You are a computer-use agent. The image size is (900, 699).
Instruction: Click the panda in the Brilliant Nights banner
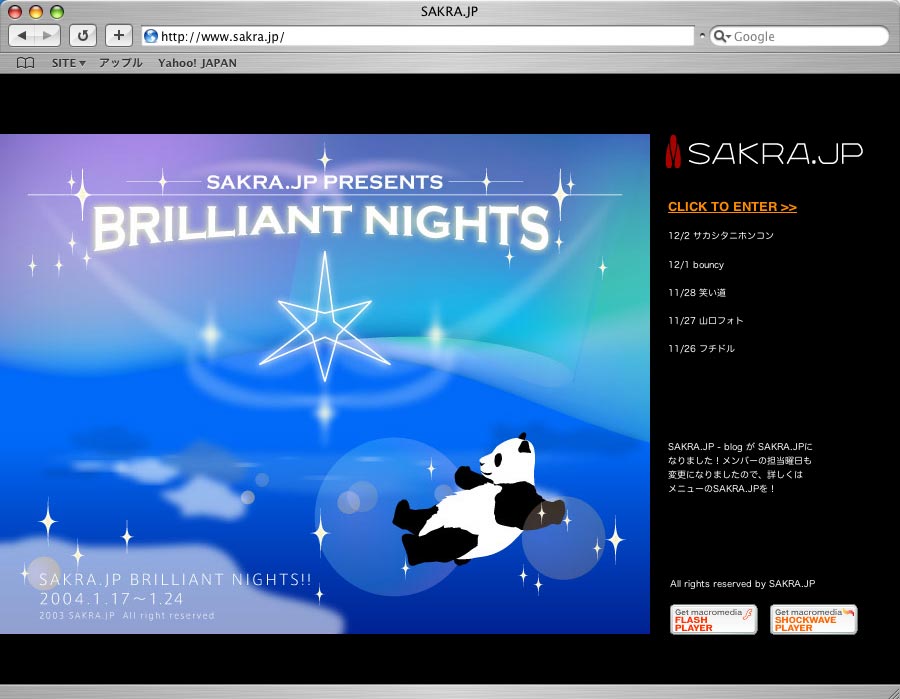coord(479,500)
